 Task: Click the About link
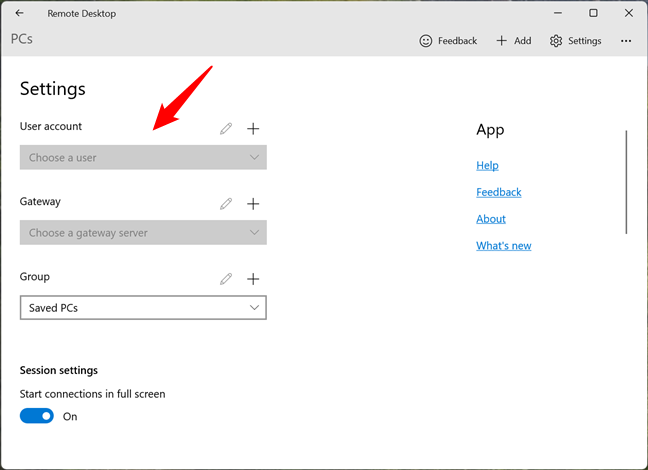click(x=491, y=219)
